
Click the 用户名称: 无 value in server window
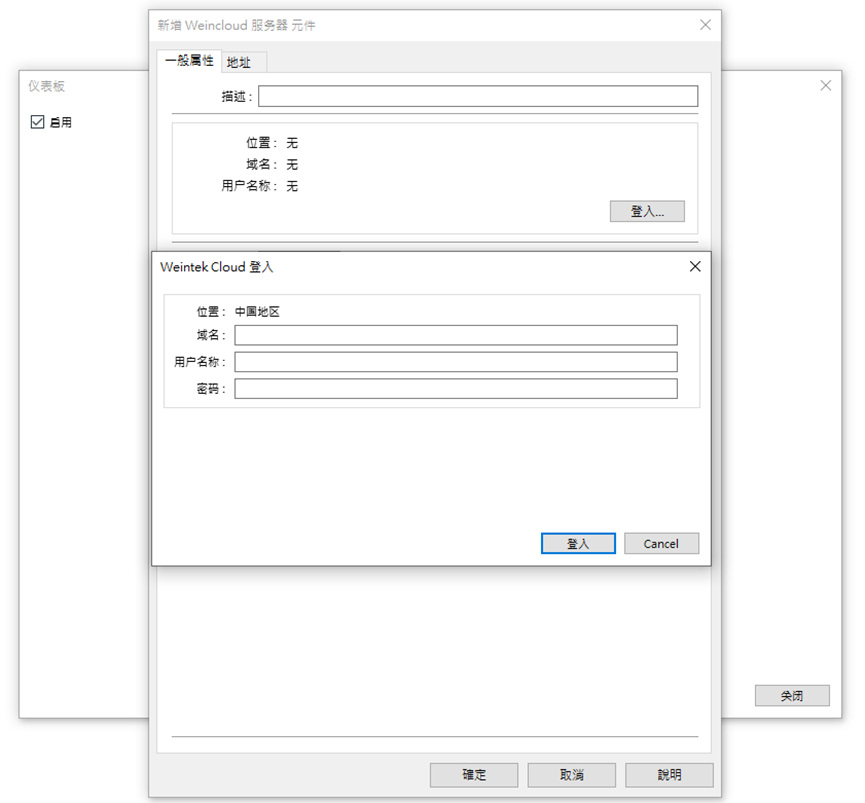(292, 186)
